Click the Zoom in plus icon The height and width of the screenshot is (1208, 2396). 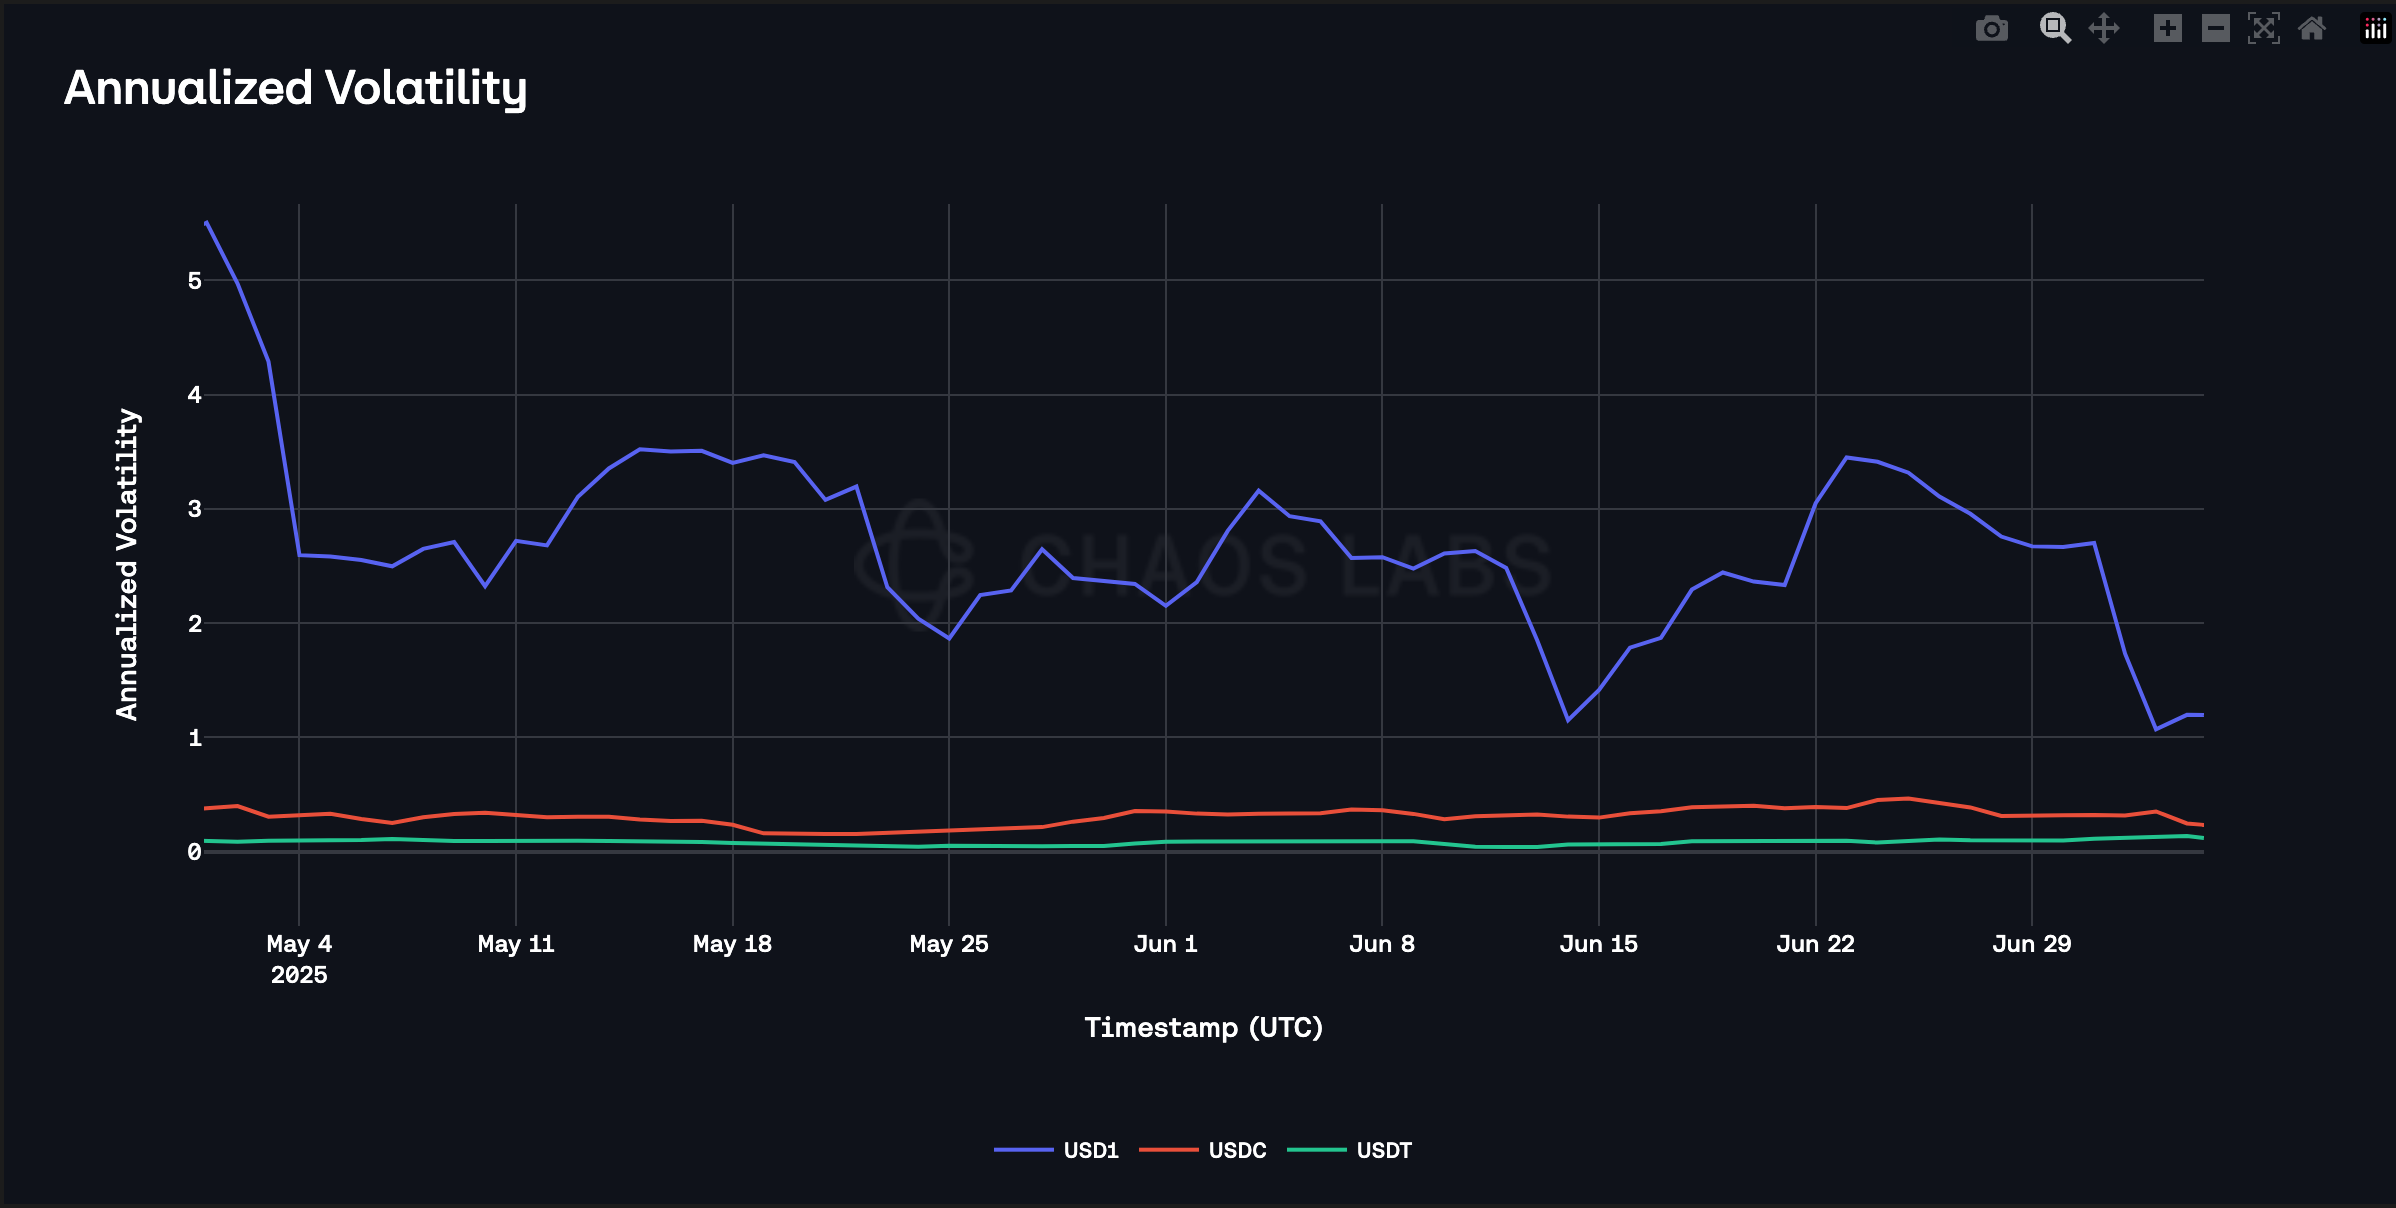pyautogui.click(x=2167, y=28)
